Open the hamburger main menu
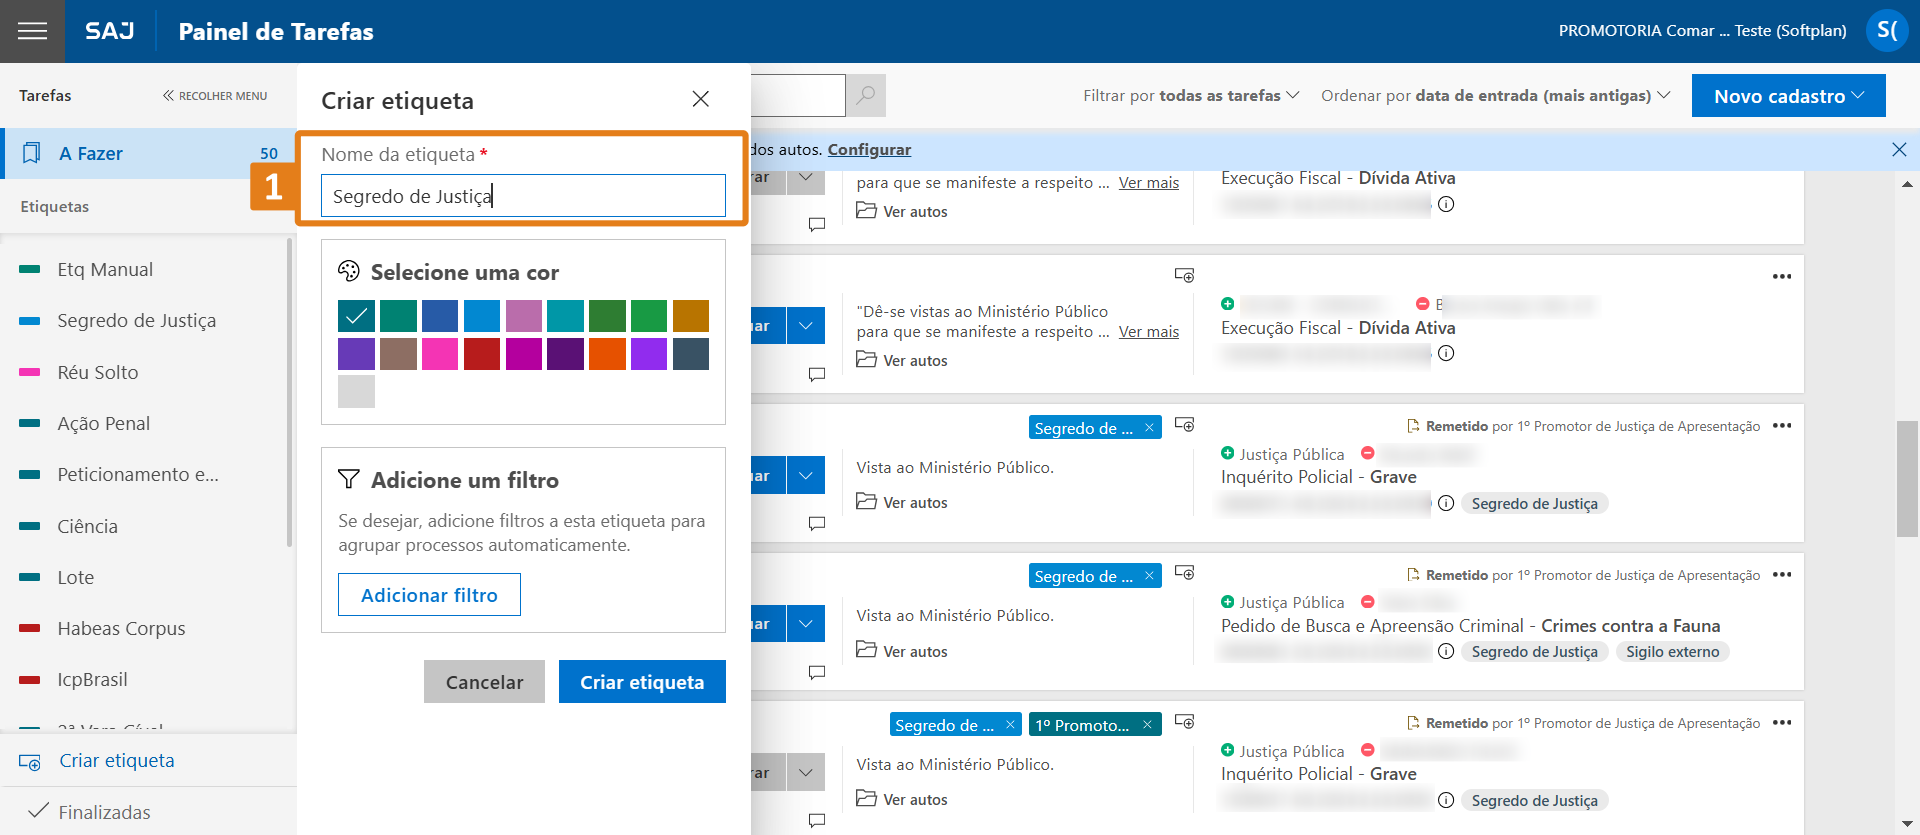Viewport: 1920px width, 835px height. pyautogui.click(x=32, y=31)
